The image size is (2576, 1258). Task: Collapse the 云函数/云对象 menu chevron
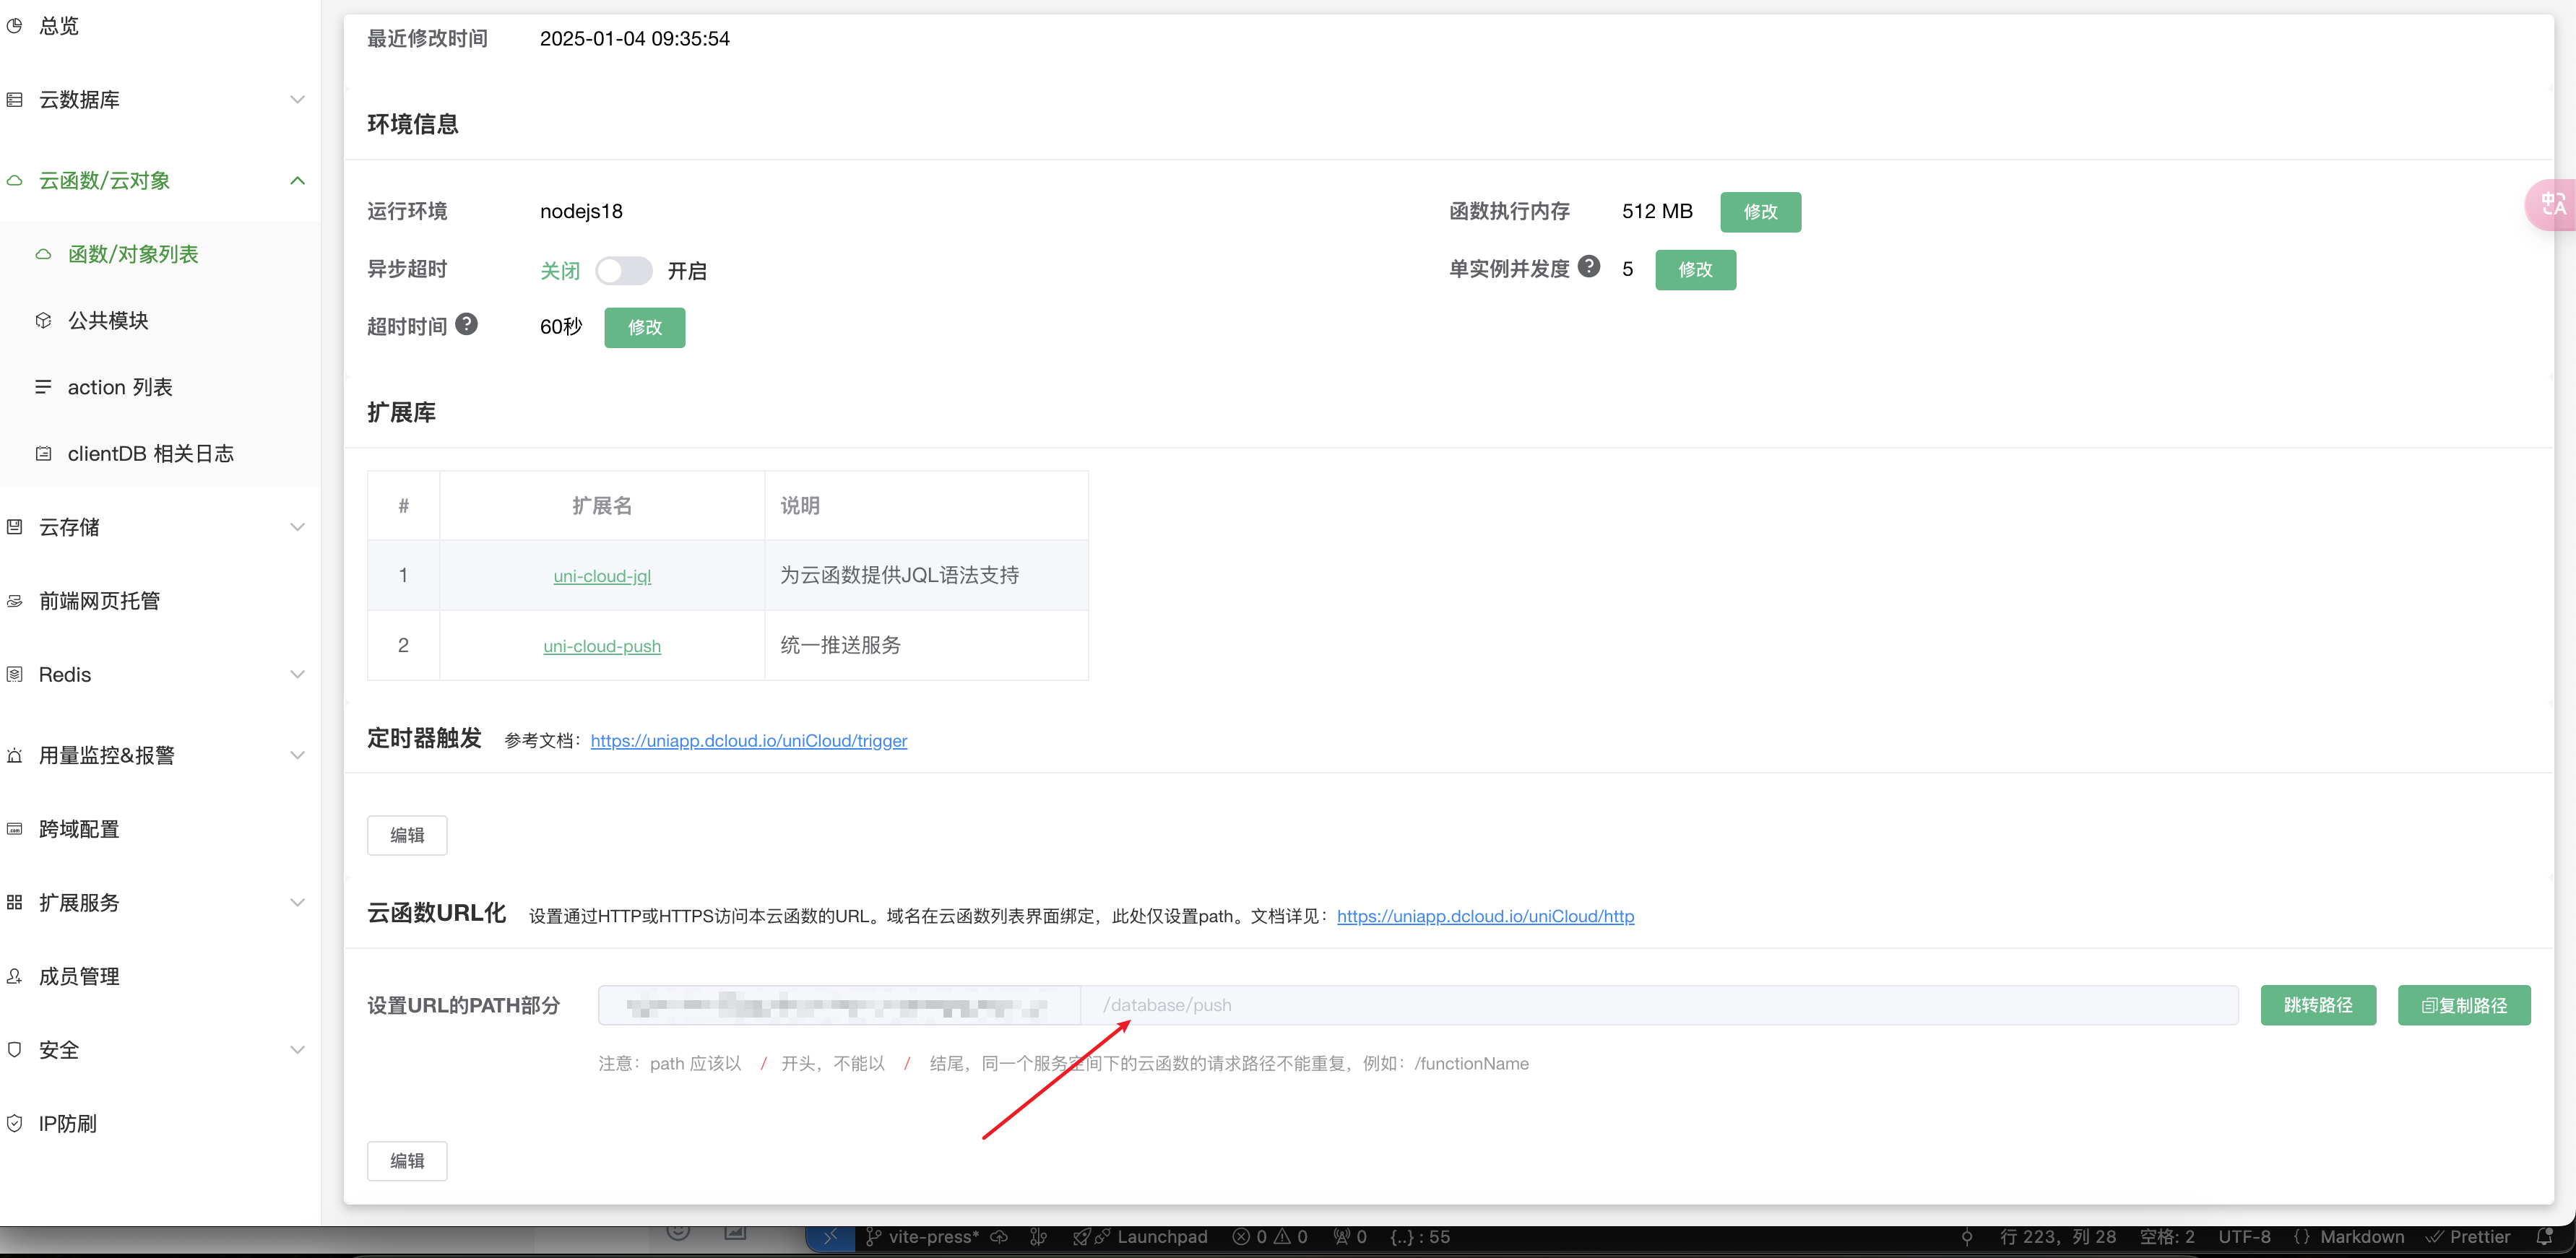tap(297, 181)
